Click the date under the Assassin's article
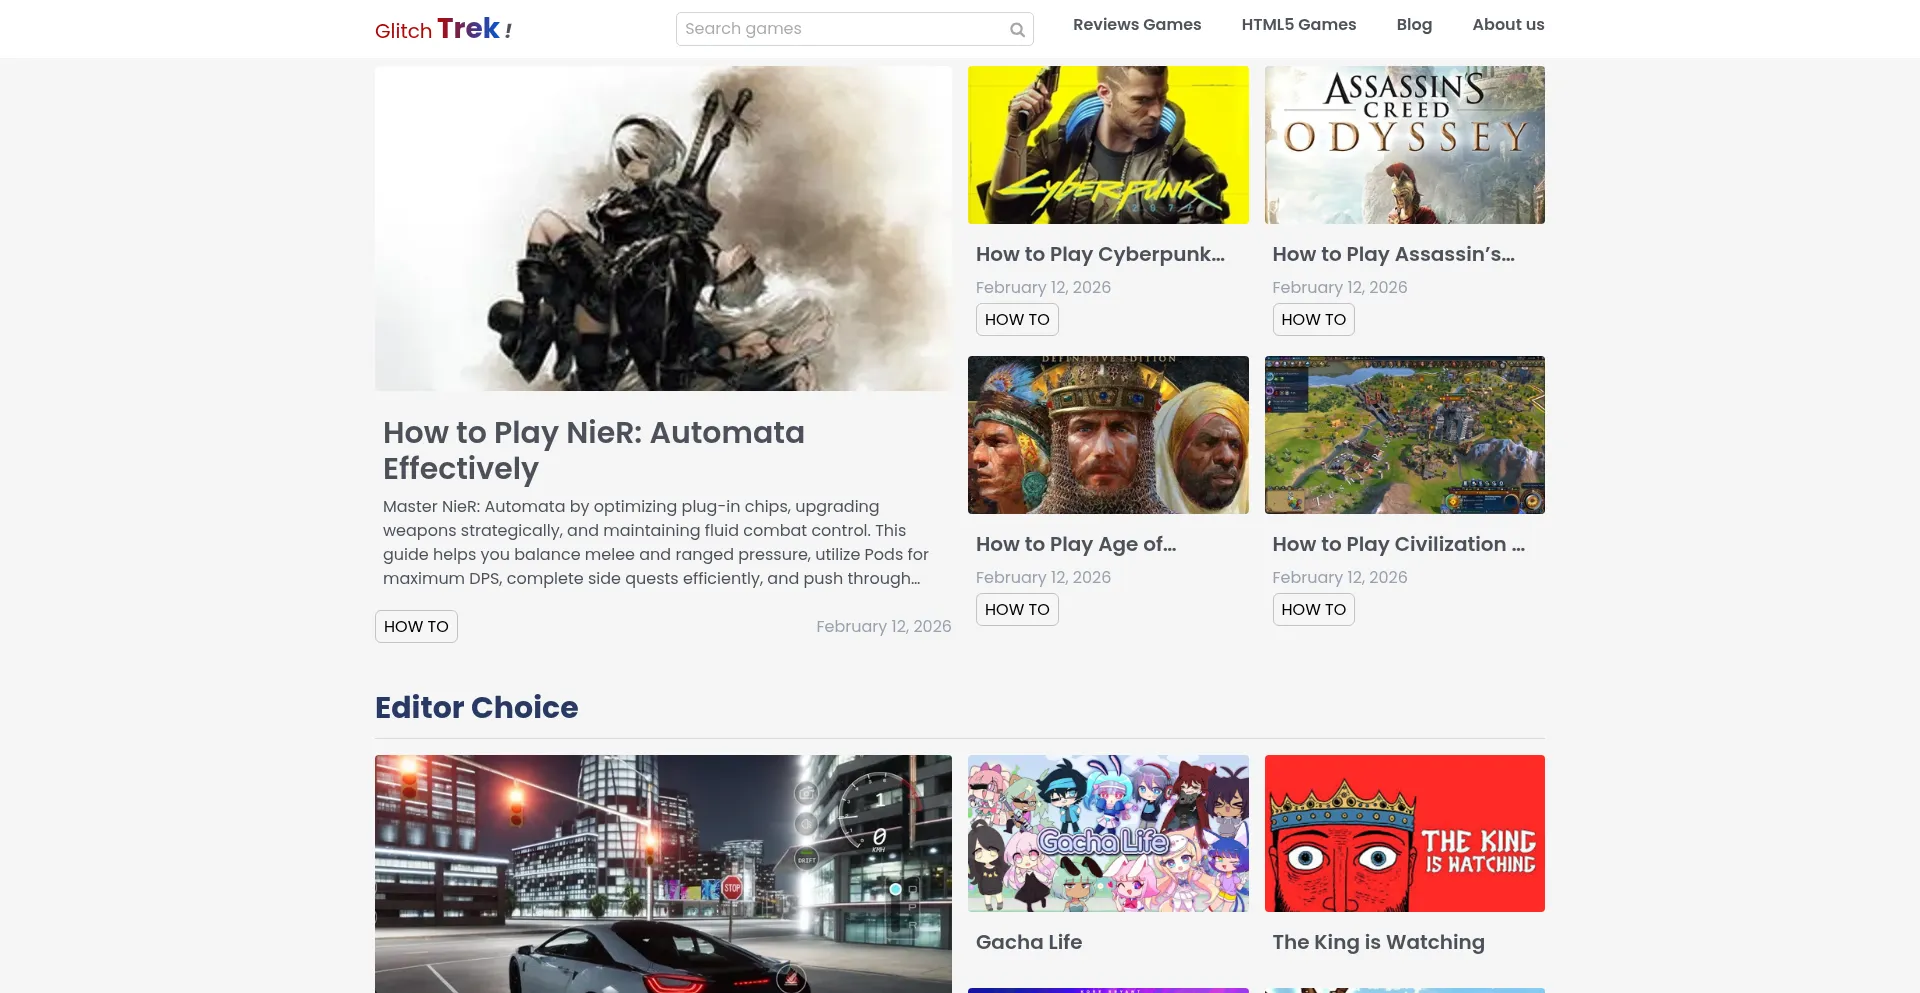 coord(1340,287)
